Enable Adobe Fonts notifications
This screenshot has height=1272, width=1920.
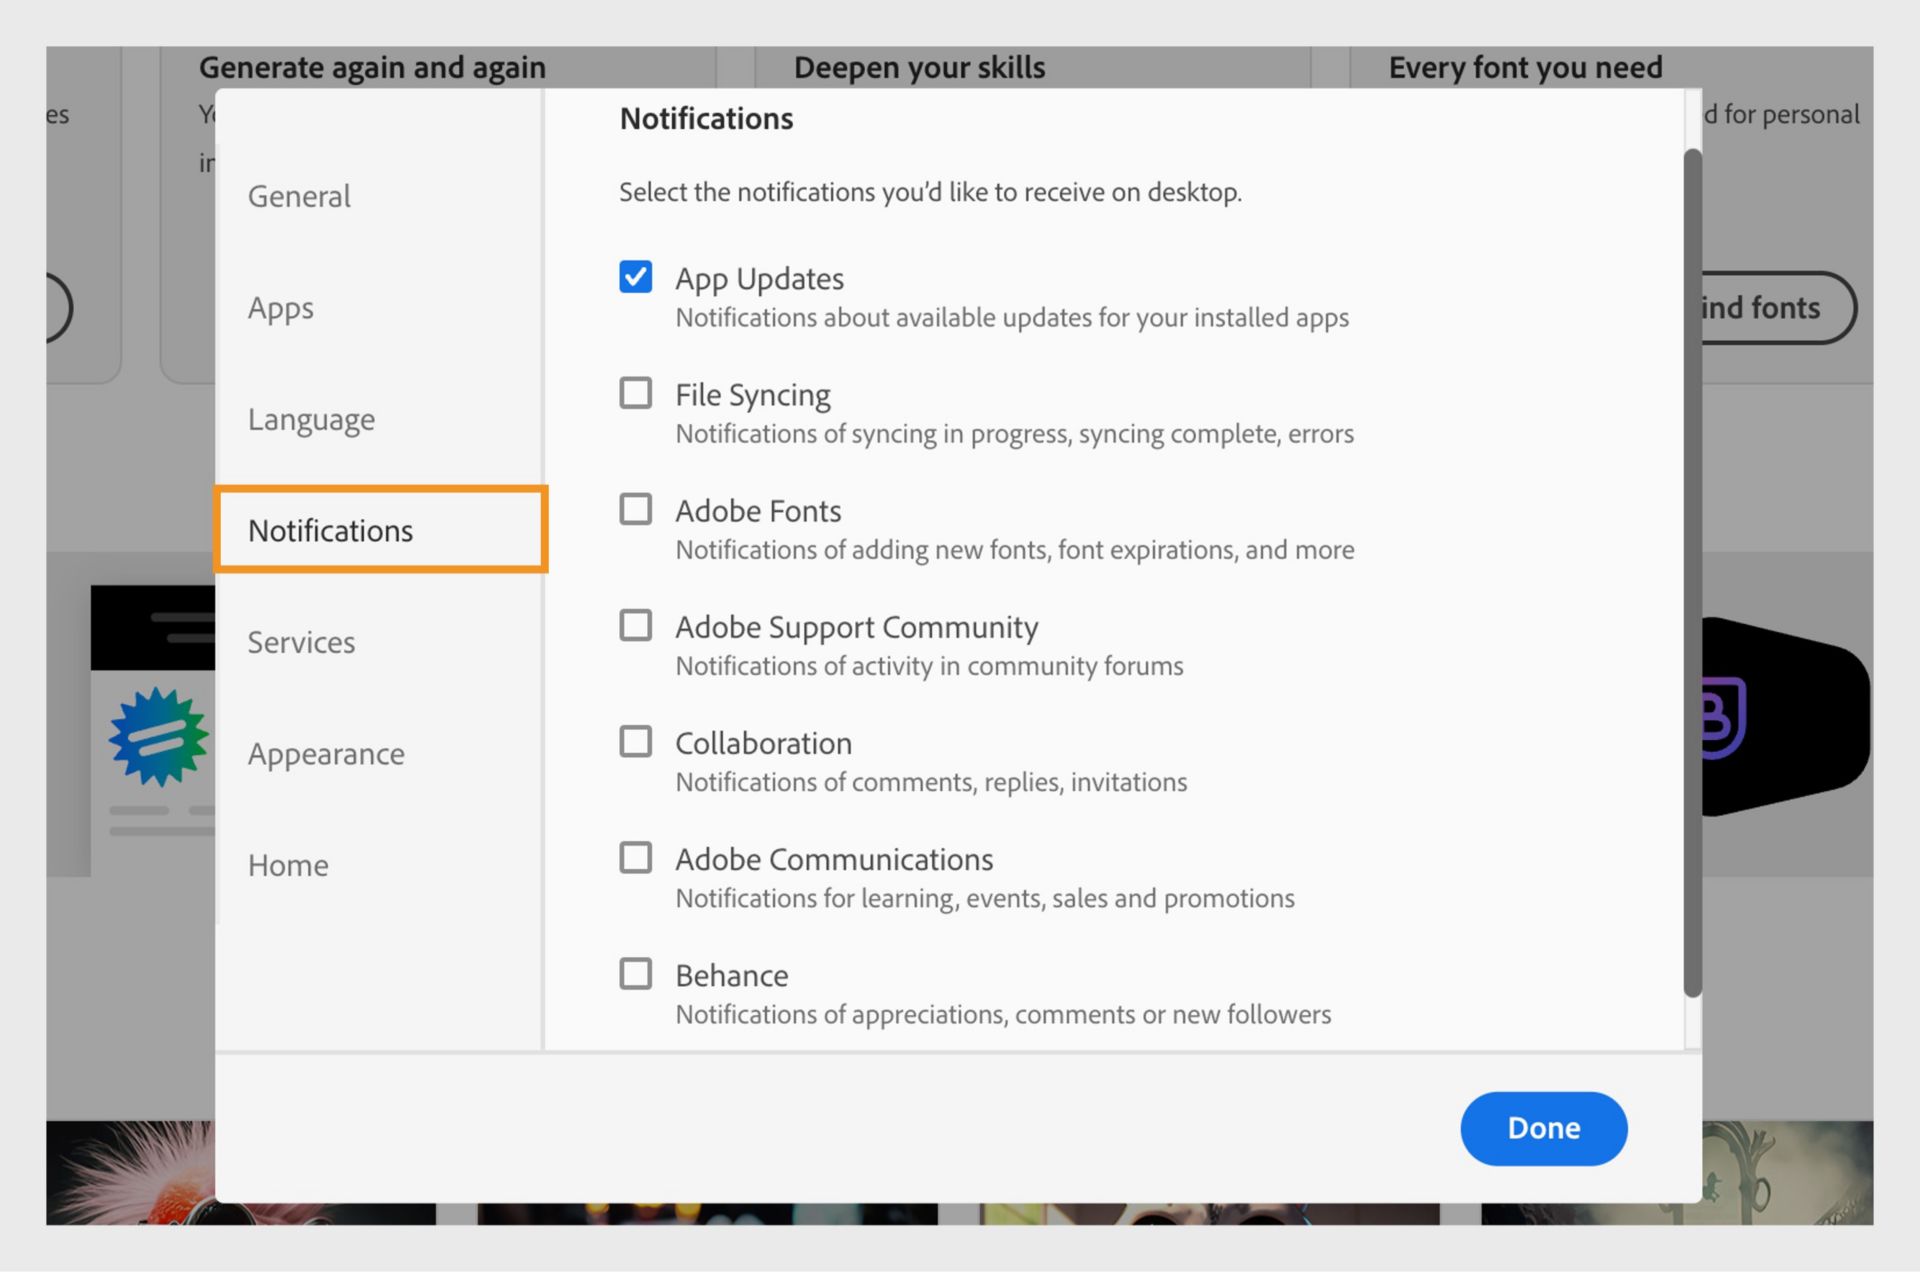point(635,509)
